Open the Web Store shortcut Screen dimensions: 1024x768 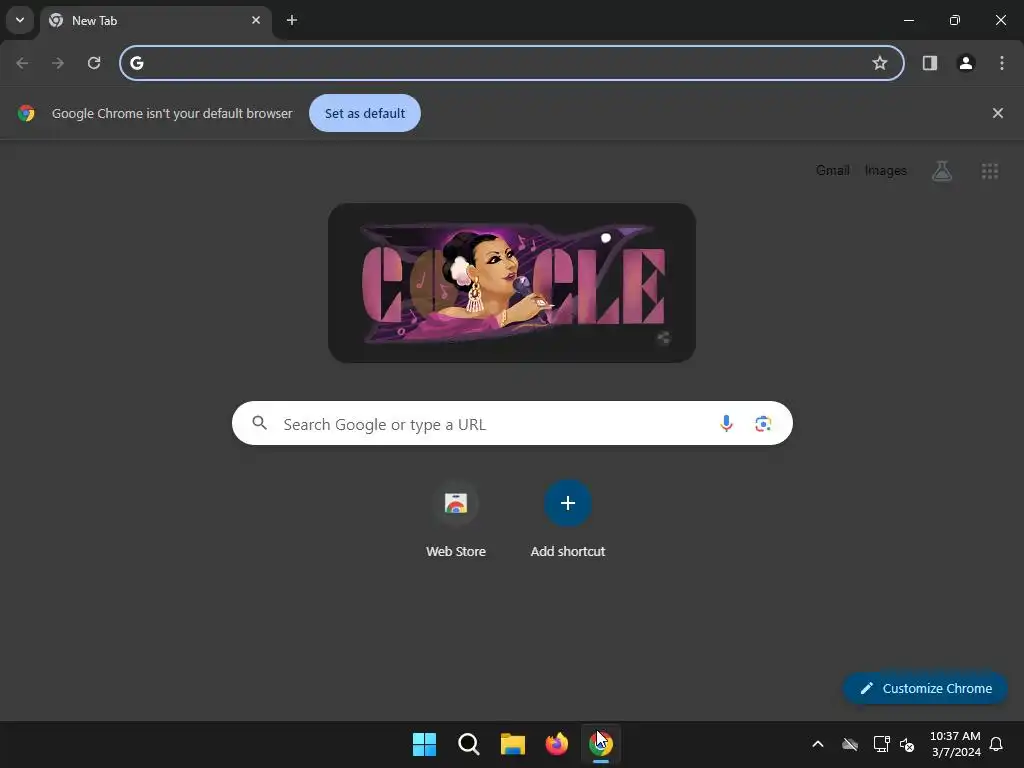[456, 519]
